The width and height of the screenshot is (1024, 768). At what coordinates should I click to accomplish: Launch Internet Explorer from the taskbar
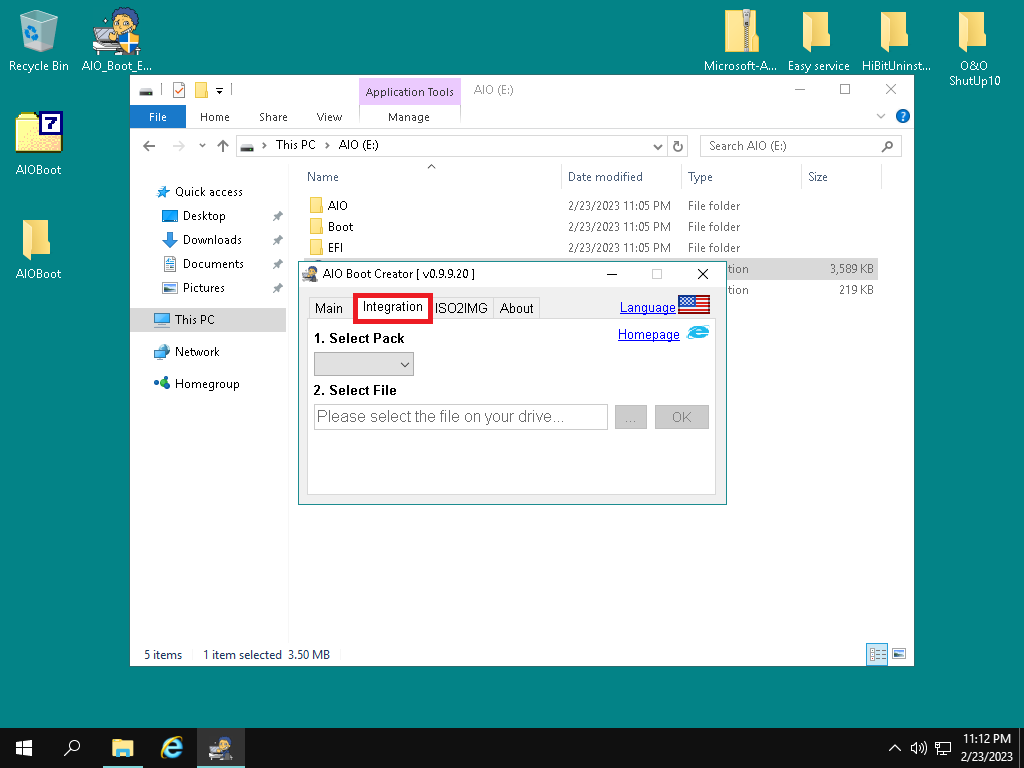click(x=172, y=748)
